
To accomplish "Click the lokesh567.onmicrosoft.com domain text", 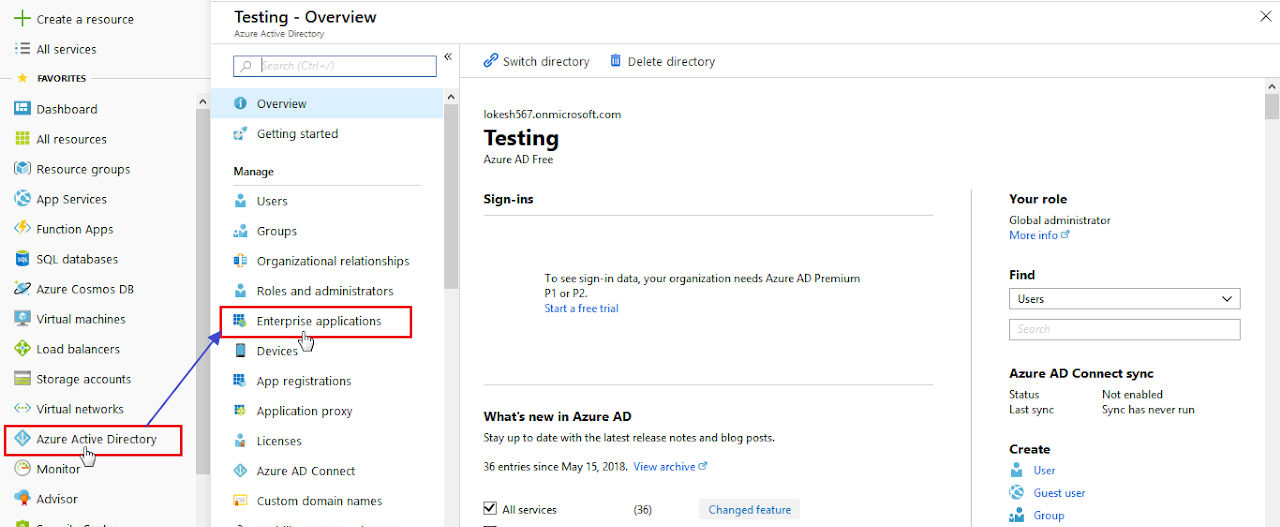I will 552,114.
